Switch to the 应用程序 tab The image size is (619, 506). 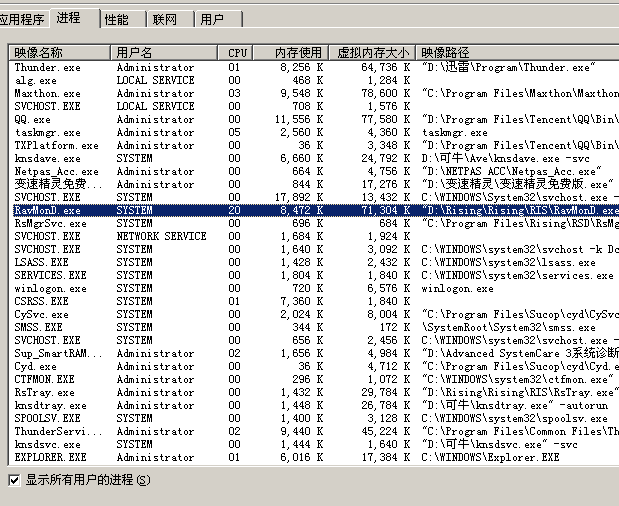[x=22, y=19]
